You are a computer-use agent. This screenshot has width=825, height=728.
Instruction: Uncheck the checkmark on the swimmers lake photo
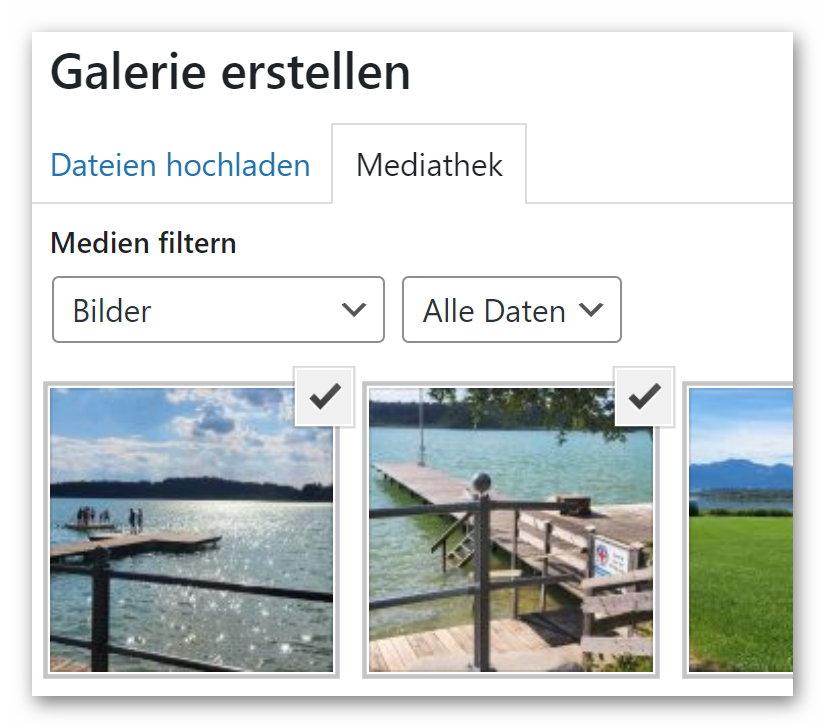(x=324, y=397)
